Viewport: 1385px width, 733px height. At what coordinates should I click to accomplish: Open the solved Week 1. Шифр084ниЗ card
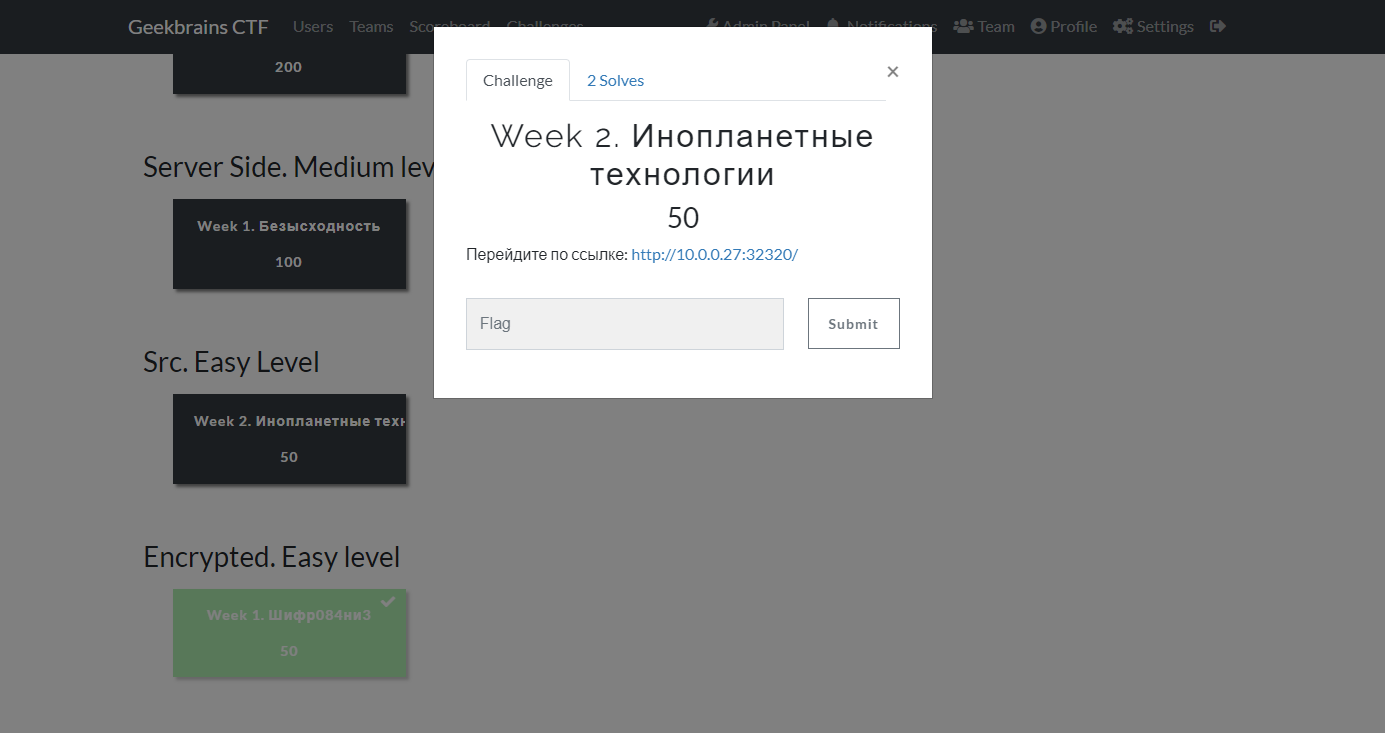click(x=289, y=633)
